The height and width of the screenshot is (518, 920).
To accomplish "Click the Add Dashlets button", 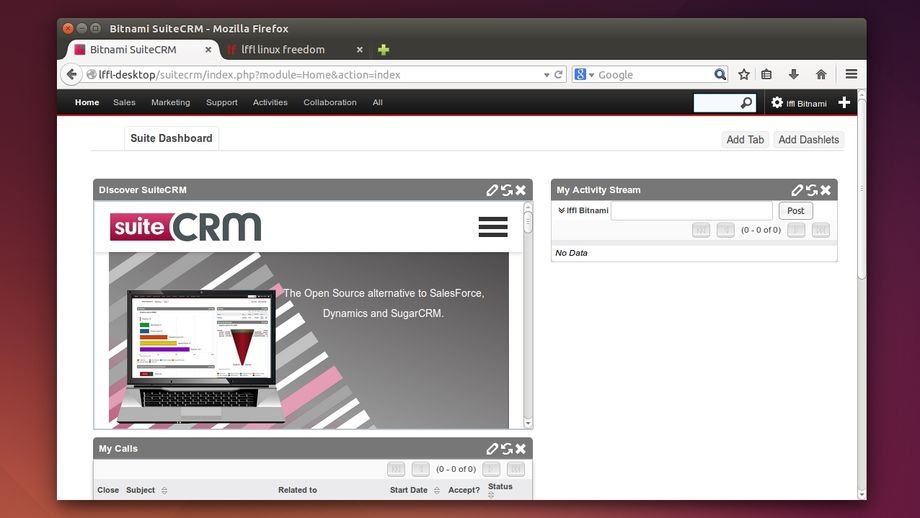I will pyautogui.click(x=808, y=140).
